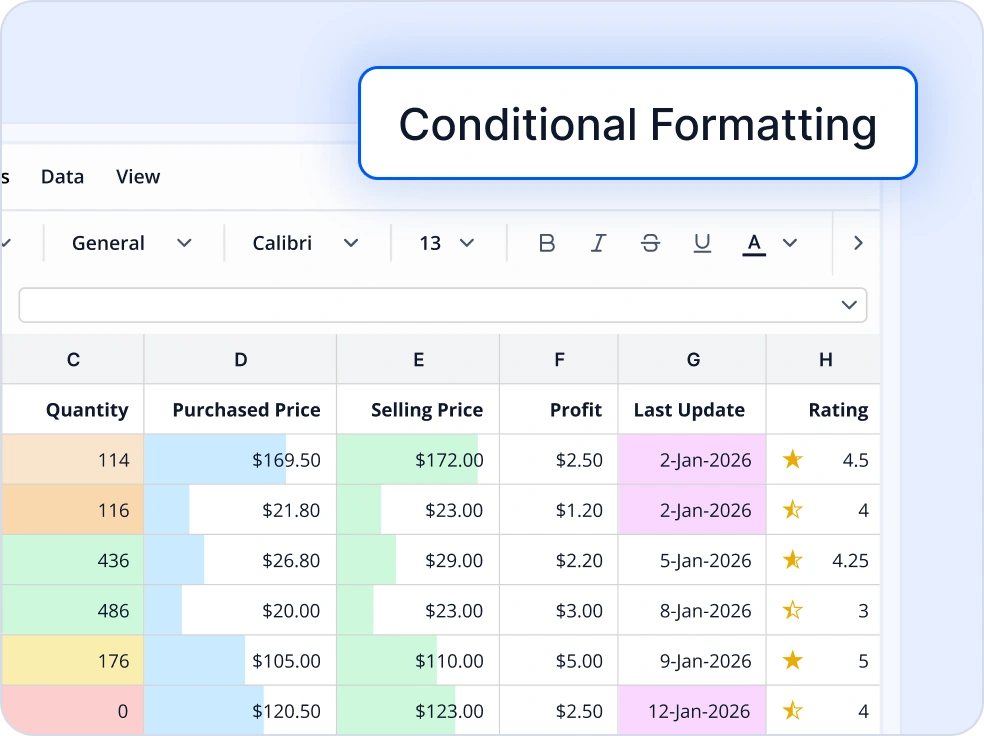Select the star next to the 5 rating
The image size is (984, 736).
click(x=793, y=661)
